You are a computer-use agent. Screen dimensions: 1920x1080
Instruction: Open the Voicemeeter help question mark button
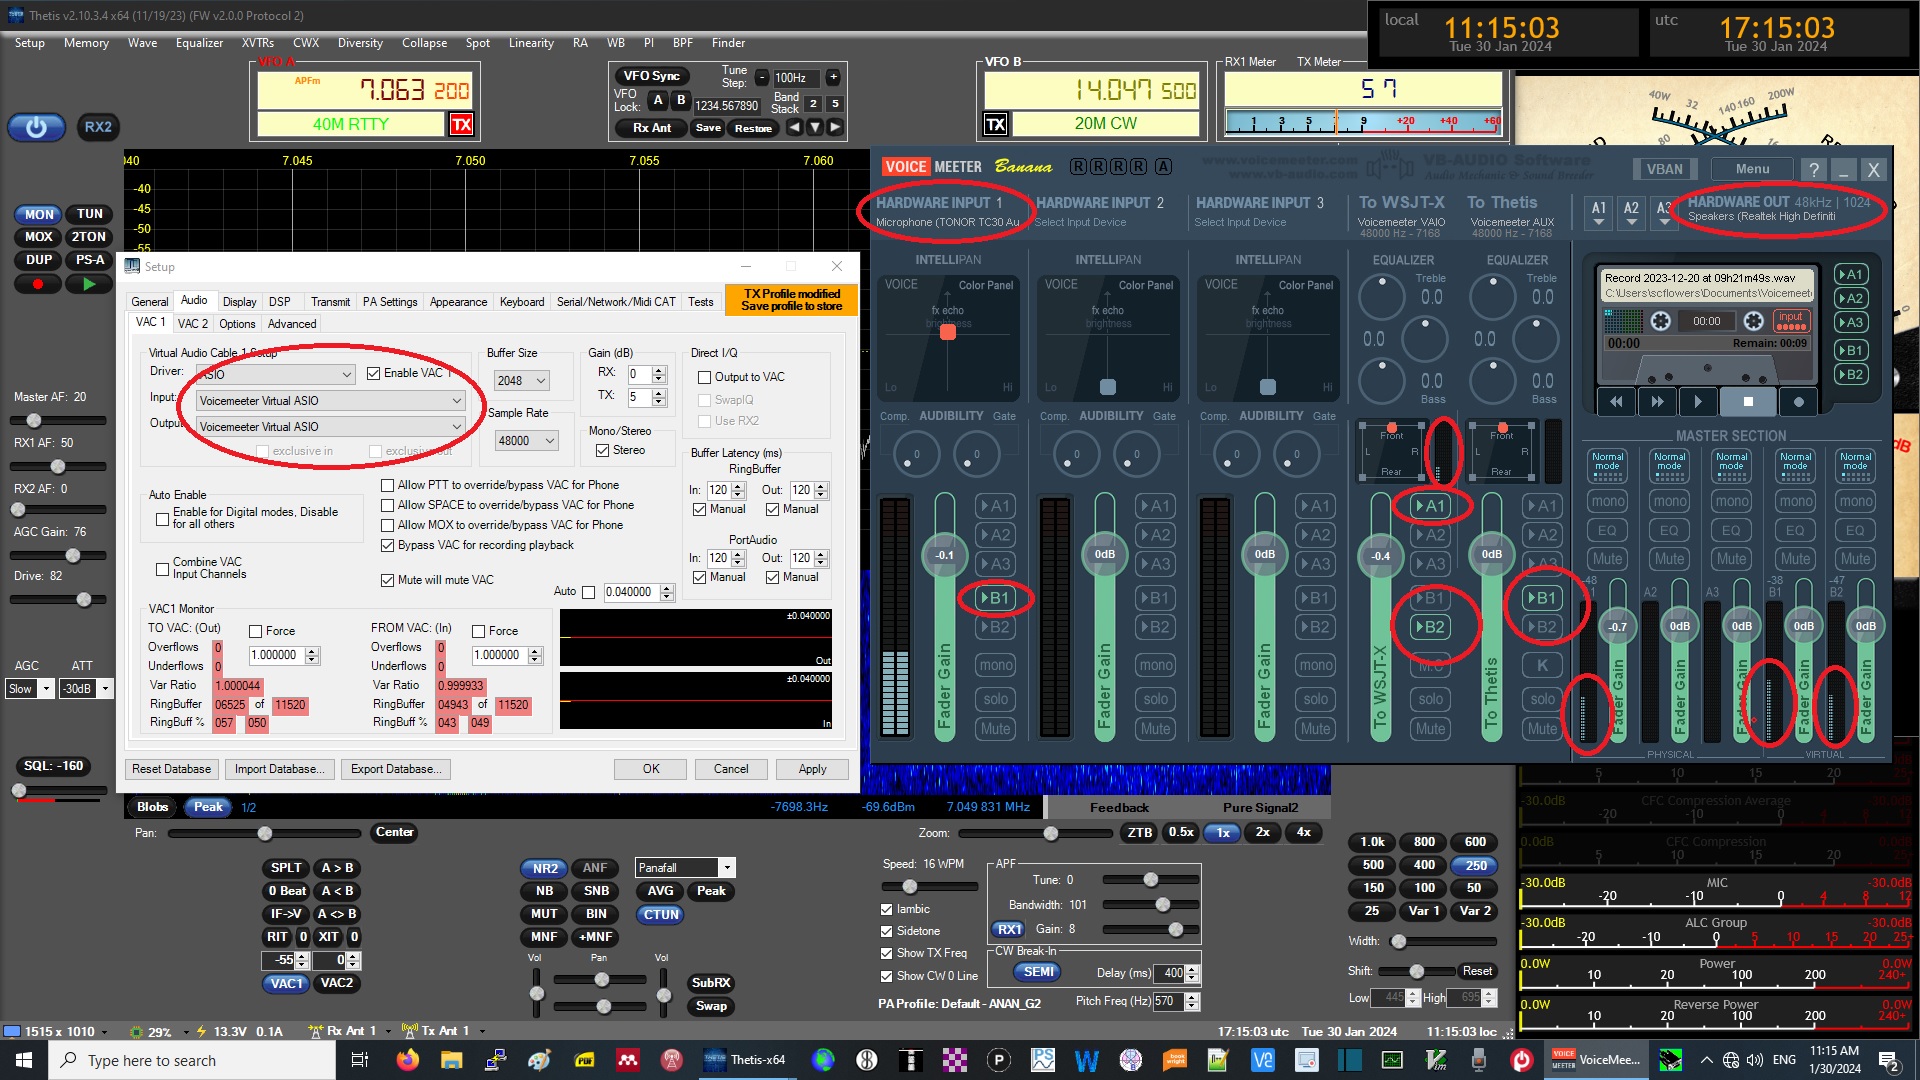1814,169
